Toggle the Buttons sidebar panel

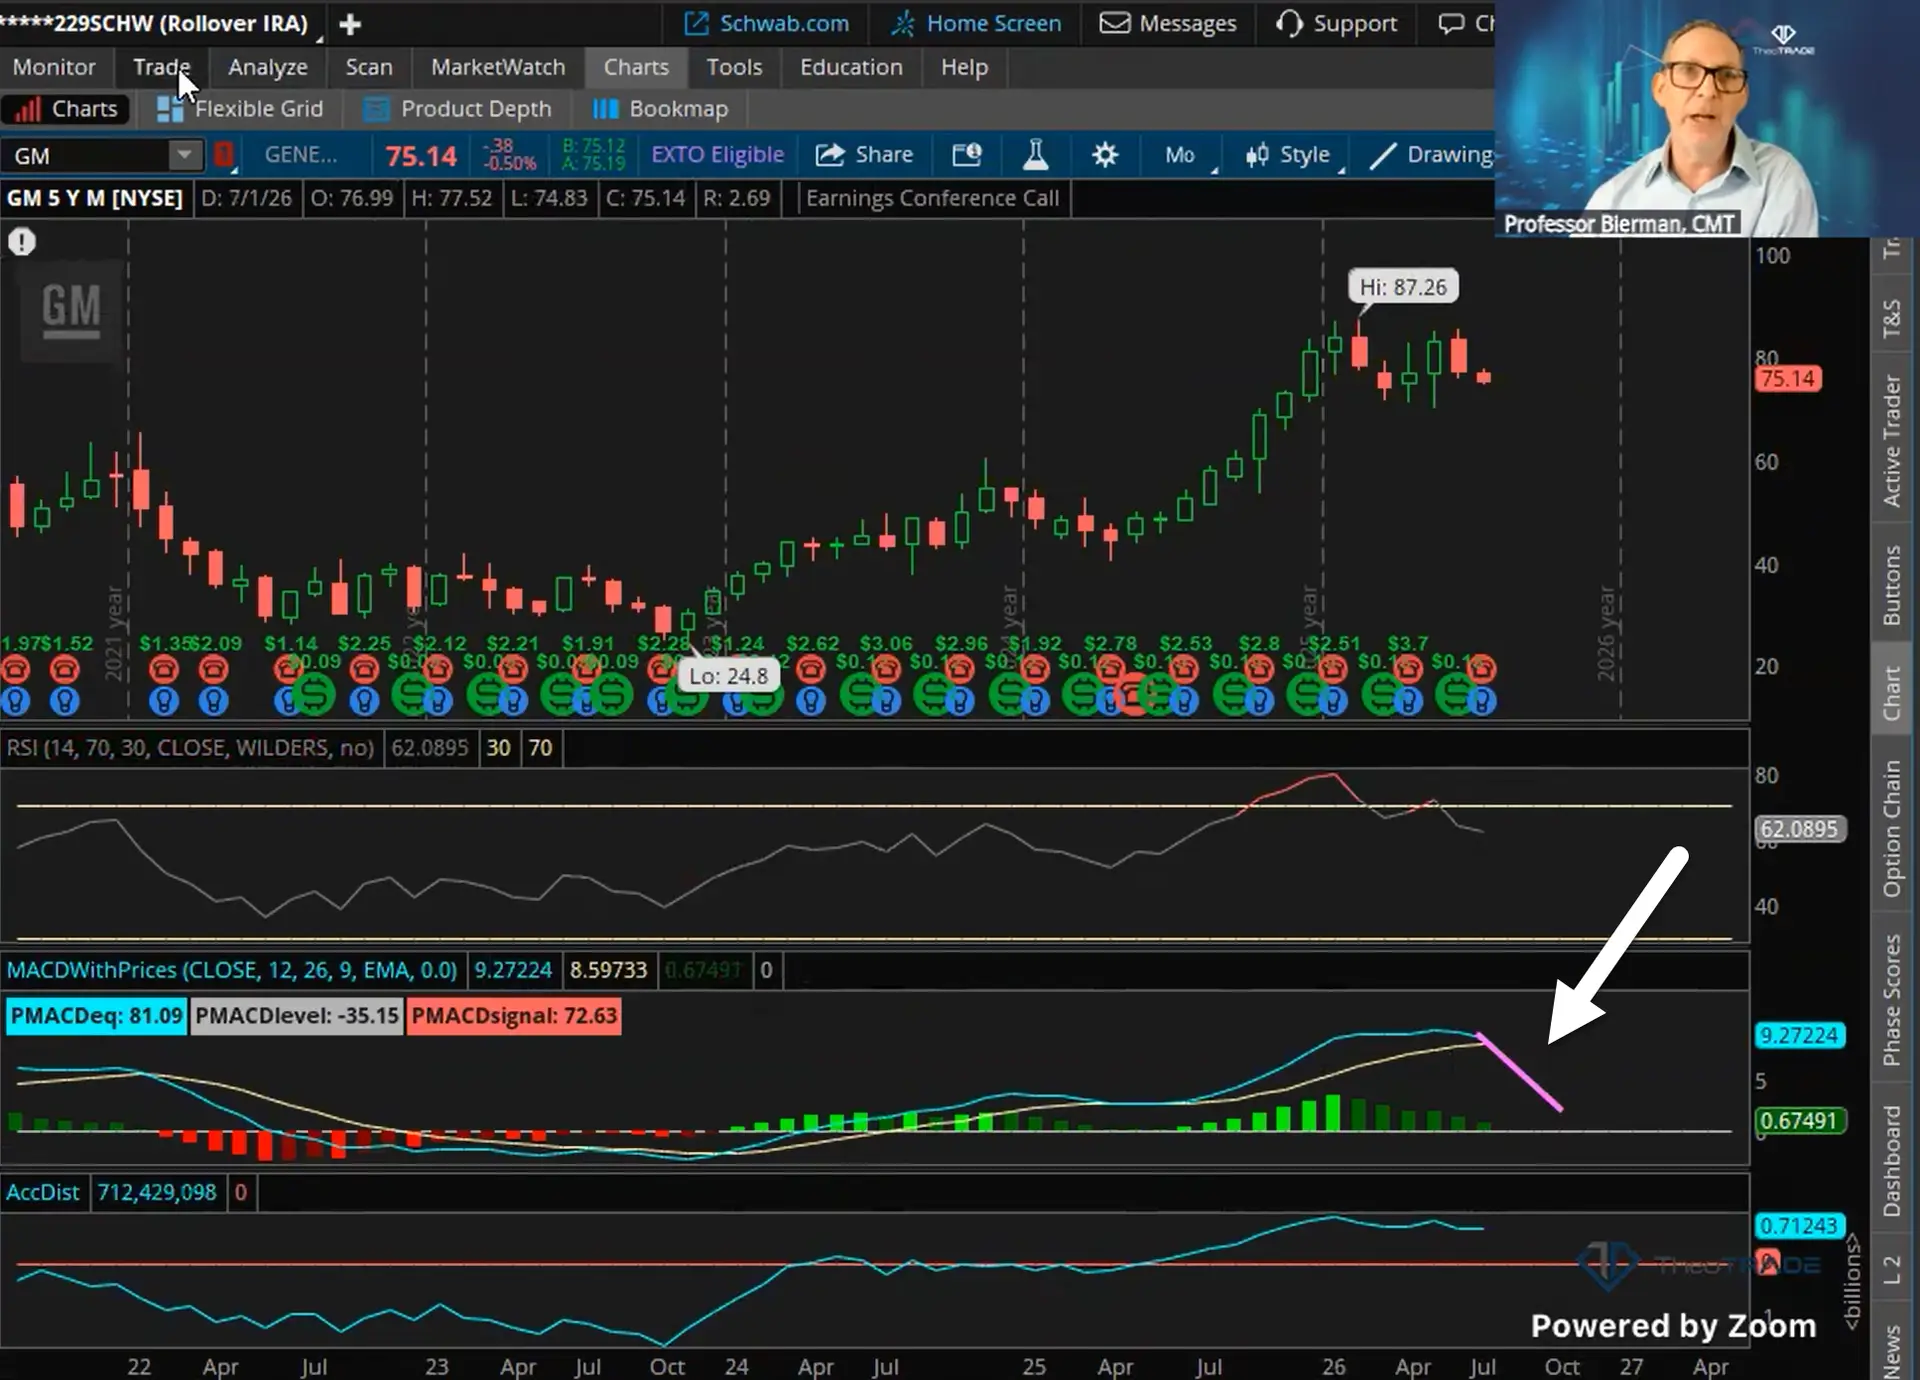[1892, 585]
